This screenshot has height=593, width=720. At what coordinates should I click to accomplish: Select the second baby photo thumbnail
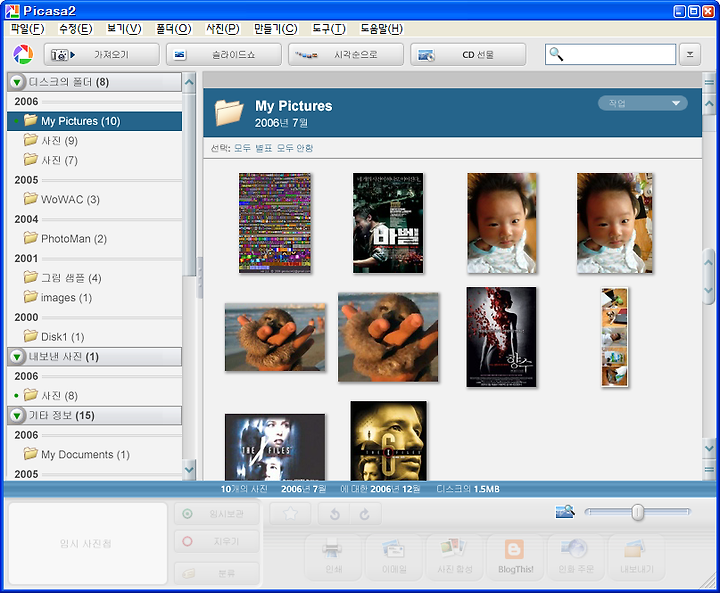point(615,223)
